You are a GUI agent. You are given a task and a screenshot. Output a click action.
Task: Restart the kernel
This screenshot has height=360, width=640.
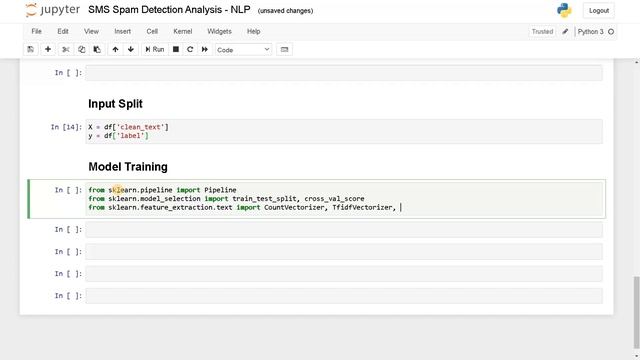(190, 49)
